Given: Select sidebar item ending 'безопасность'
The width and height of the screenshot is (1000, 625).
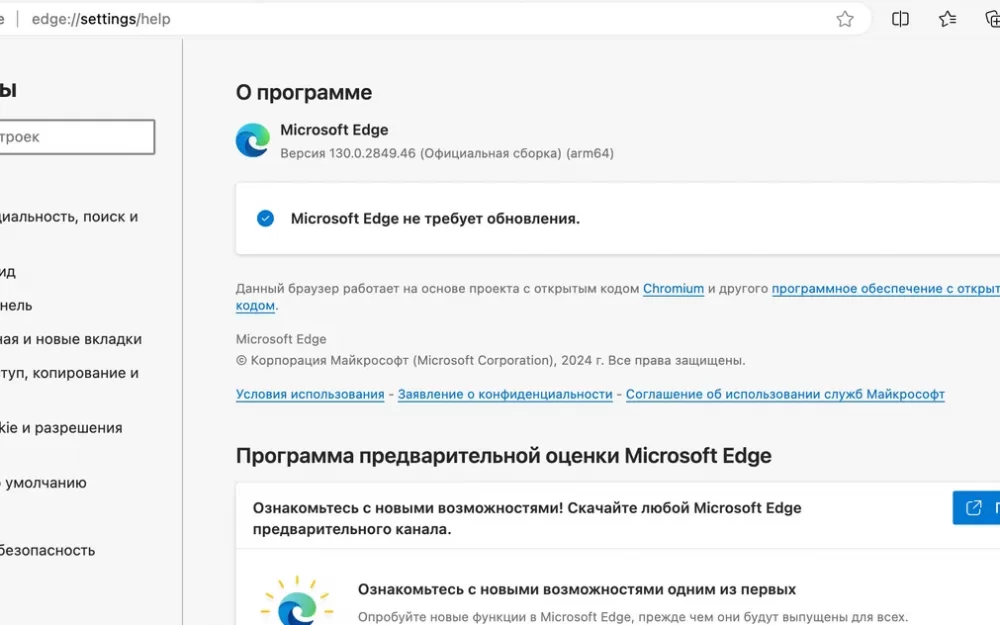Looking at the screenshot, I should [x=48, y=550].
